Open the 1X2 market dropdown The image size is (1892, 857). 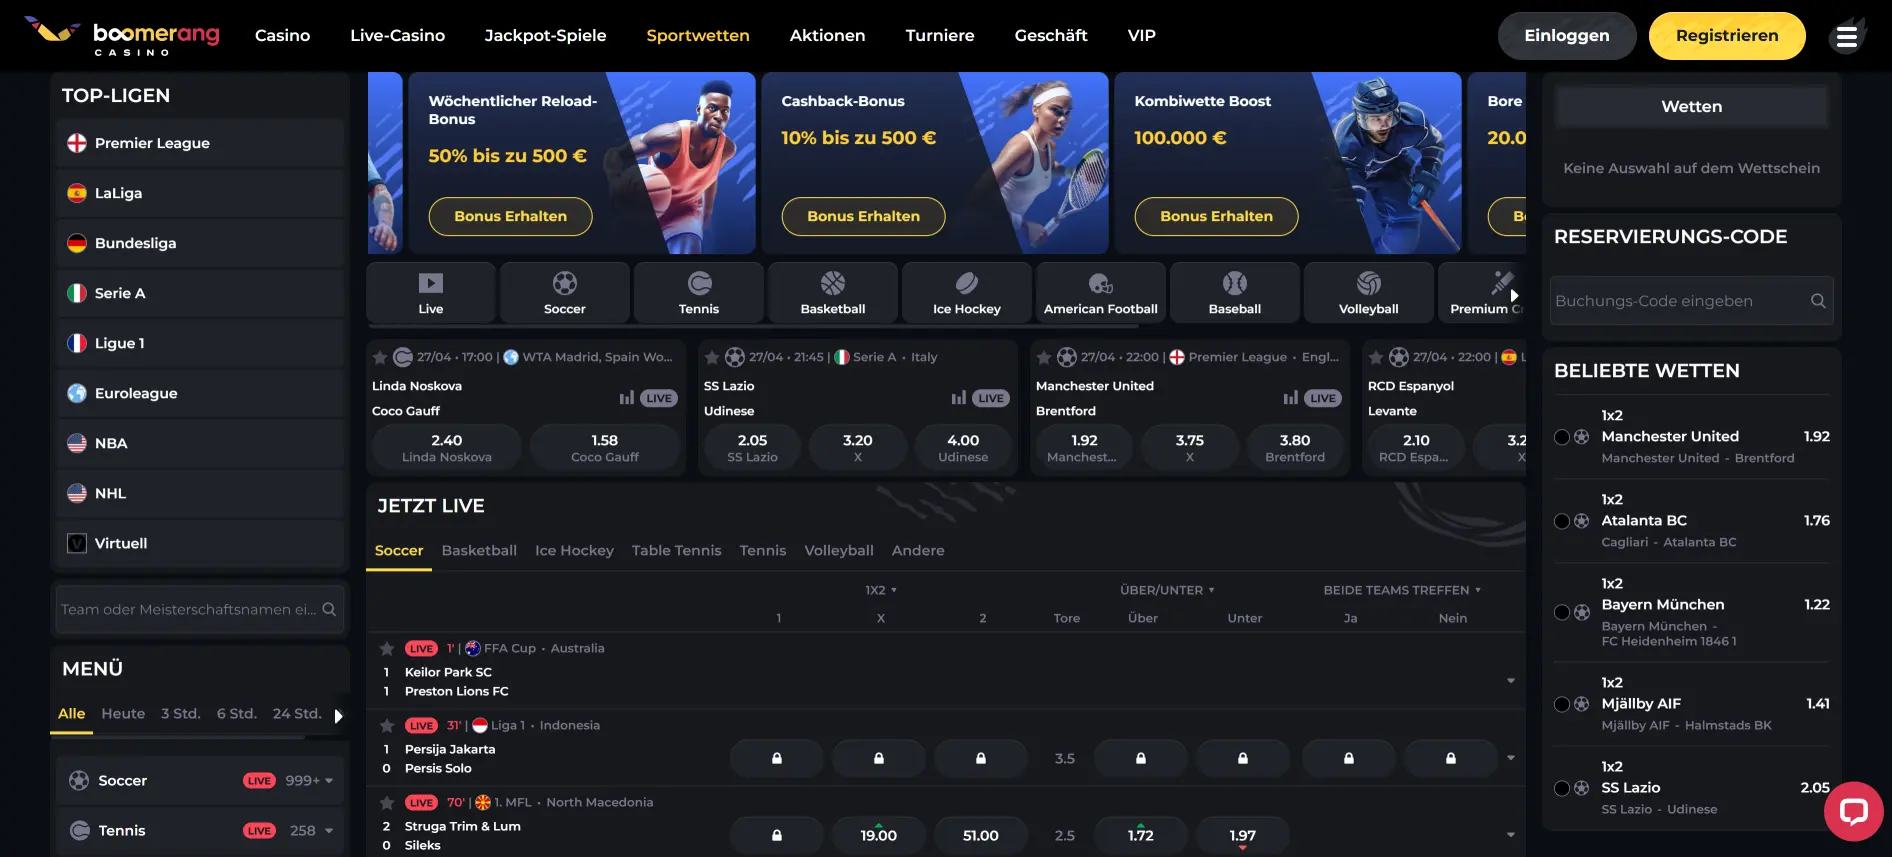click(x=881, y=590)
